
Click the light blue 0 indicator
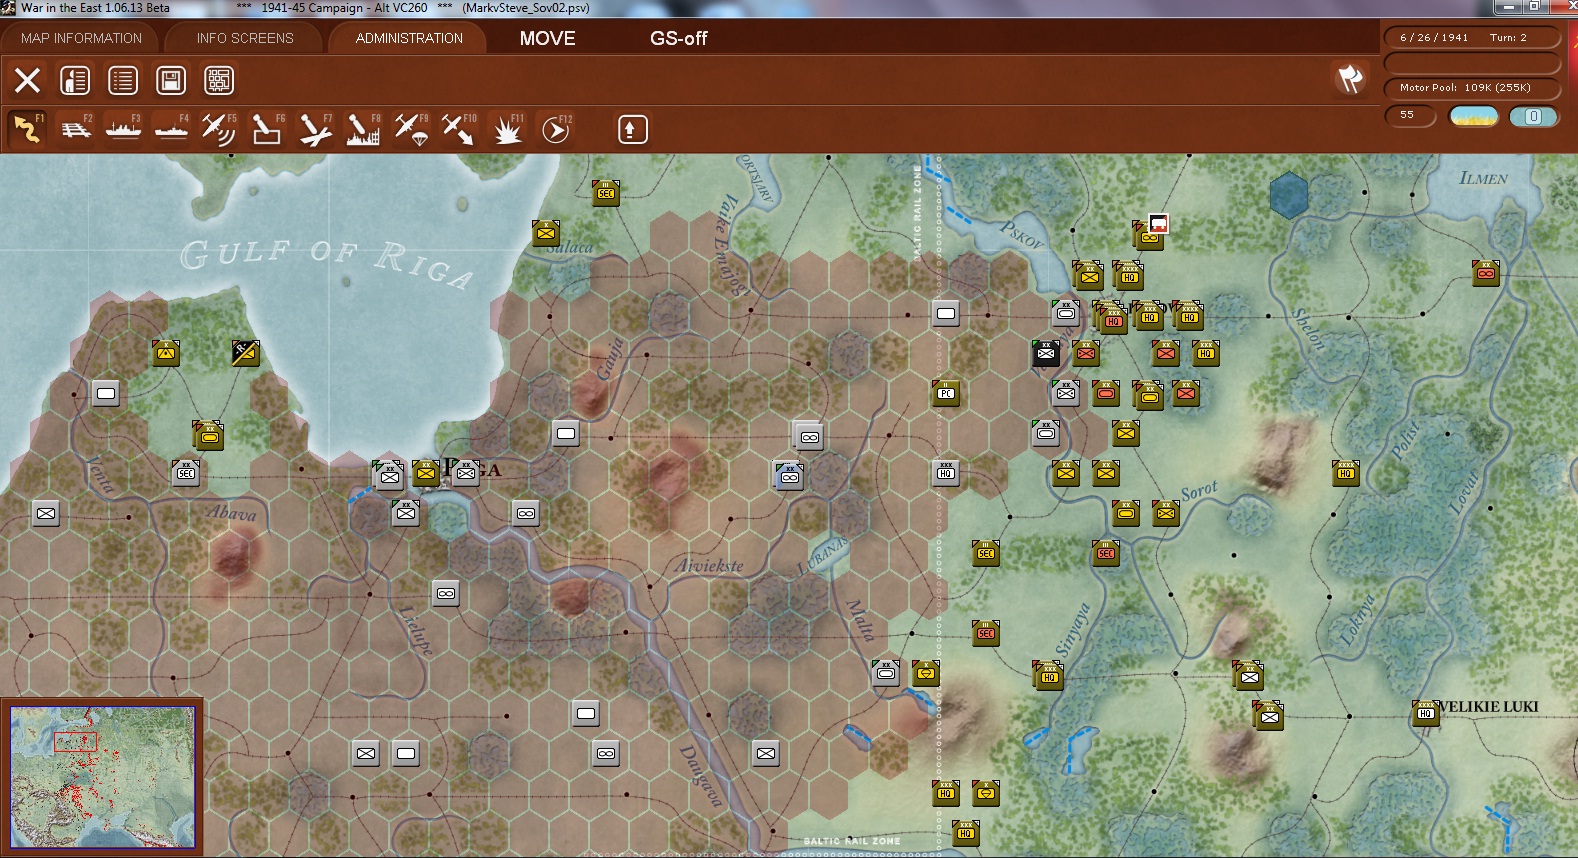(1533, 116)
